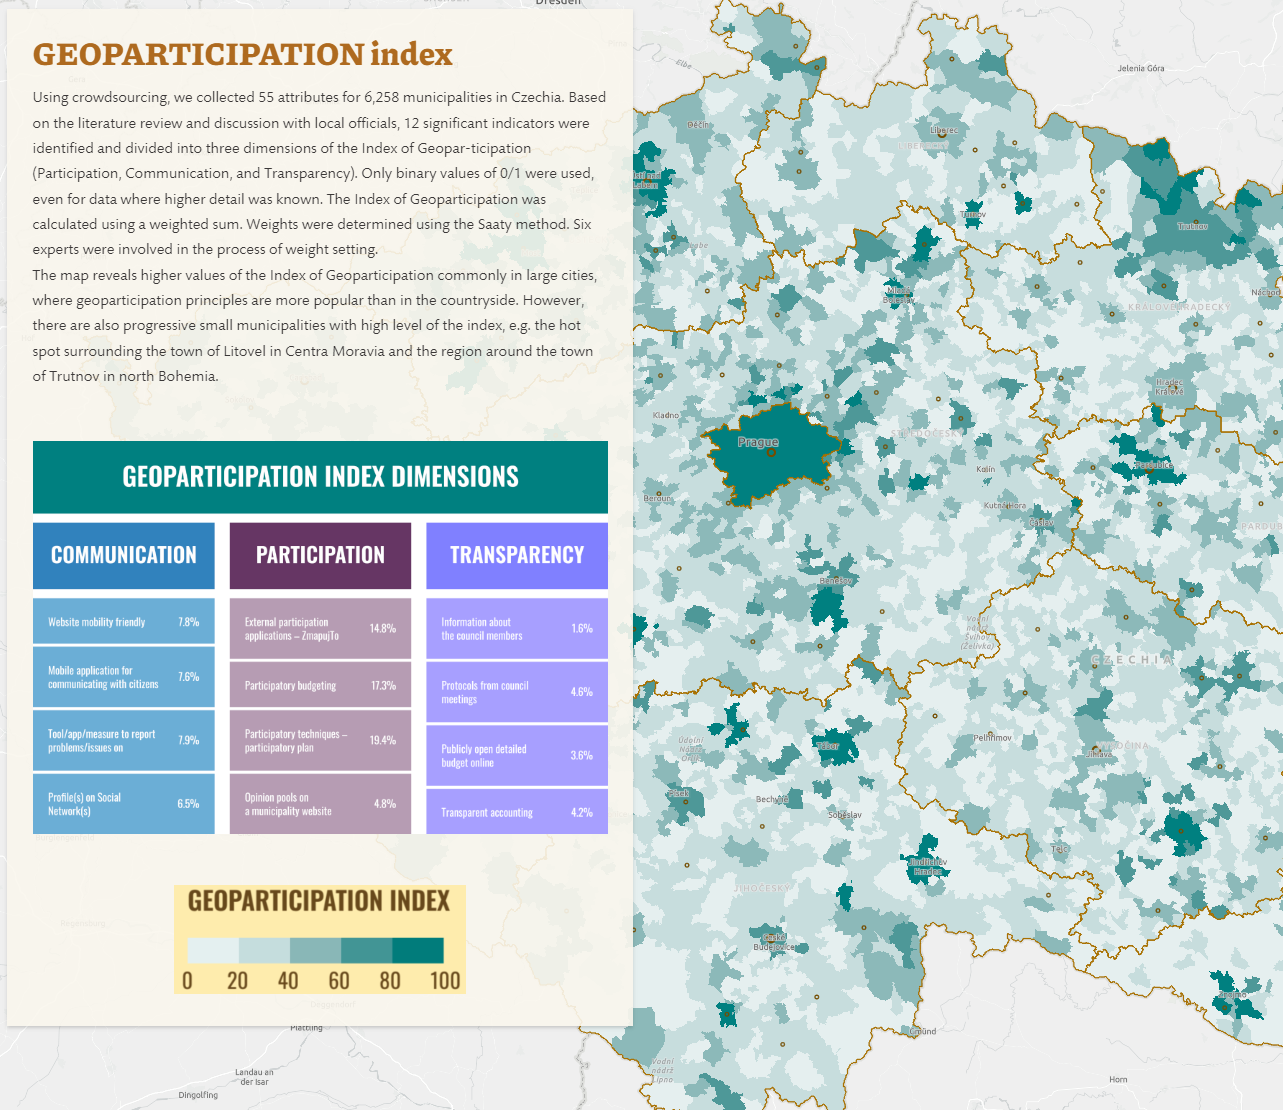Click the Protocols from council meetings cell
Viewport: 1283px width, 1110px height.
(x=517, y=692)
